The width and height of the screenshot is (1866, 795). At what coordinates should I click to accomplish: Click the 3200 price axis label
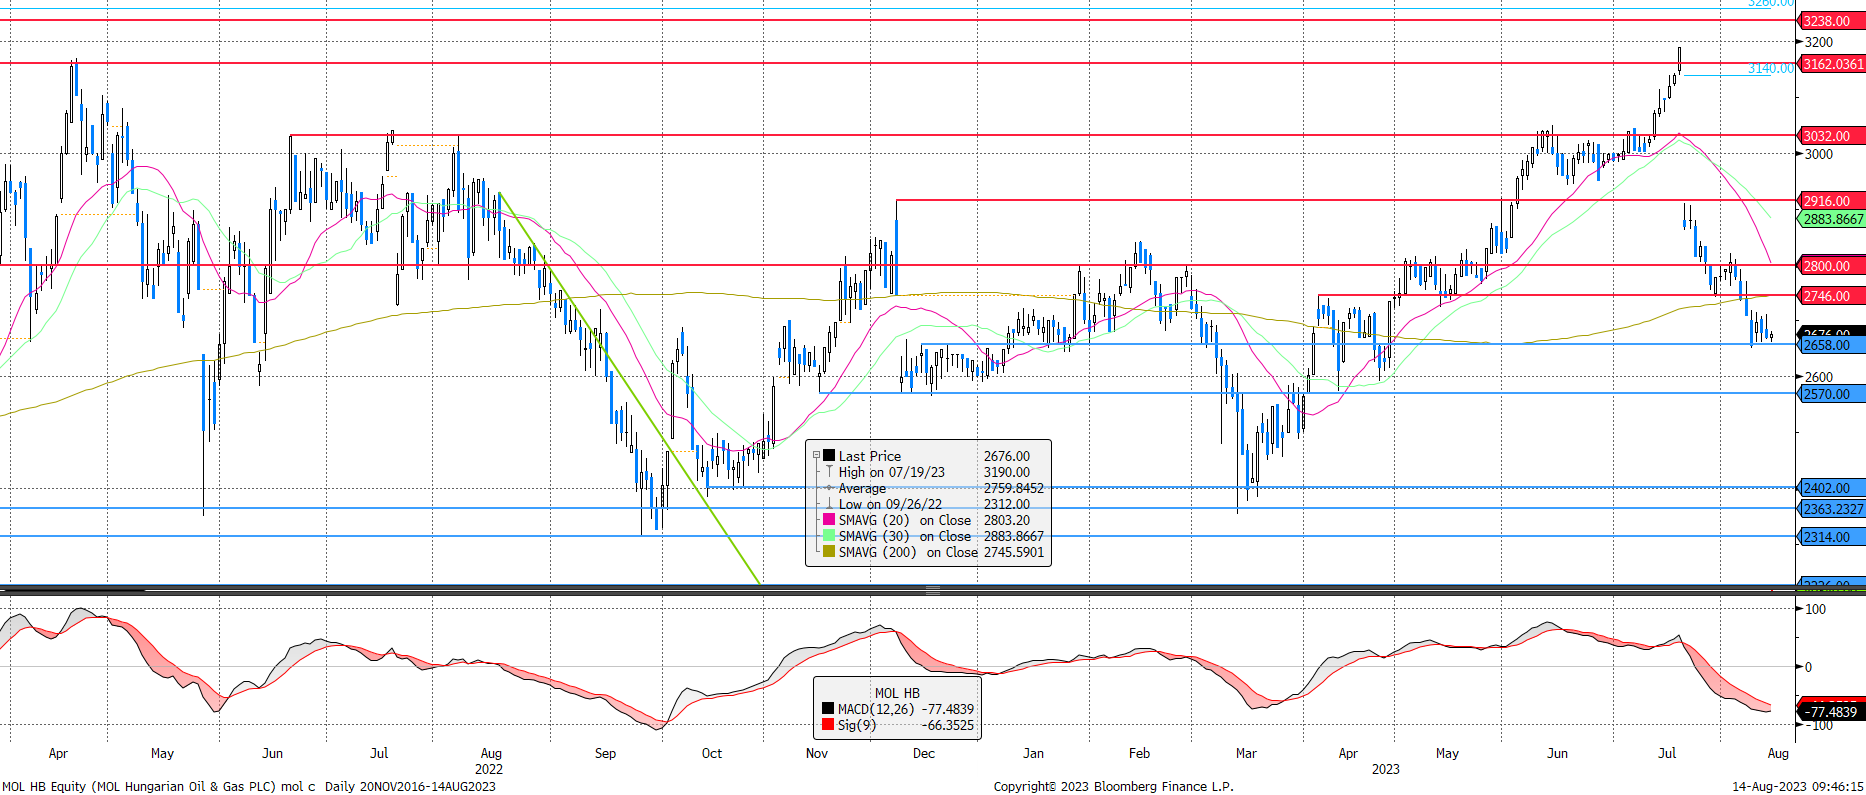pos(1819,42)
